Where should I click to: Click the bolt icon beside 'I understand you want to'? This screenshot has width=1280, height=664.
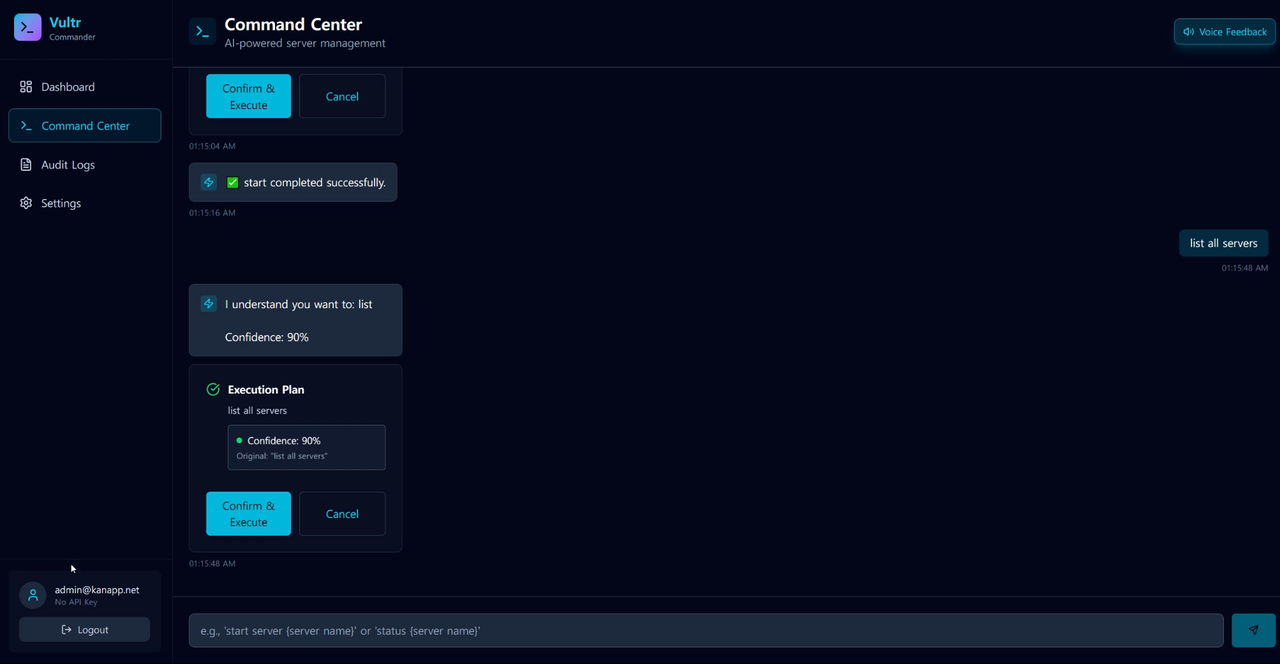coord(208,304)
